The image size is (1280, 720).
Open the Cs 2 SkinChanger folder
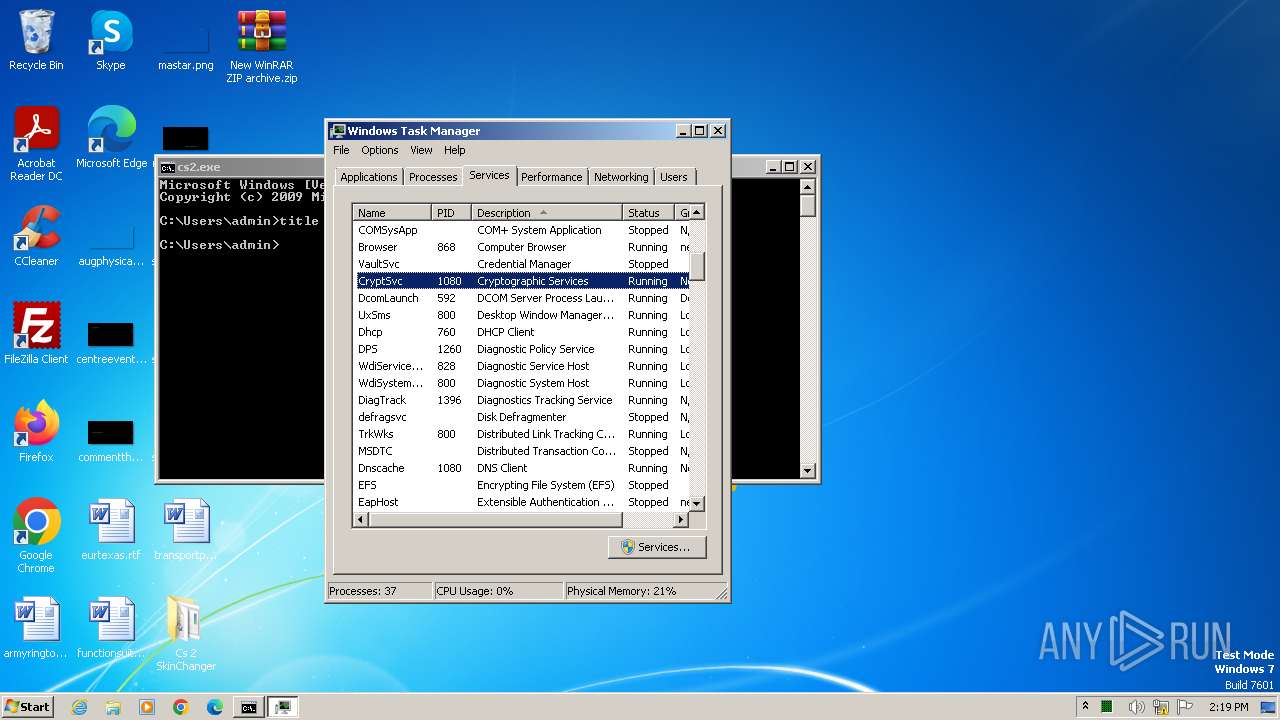pos(186,634)
